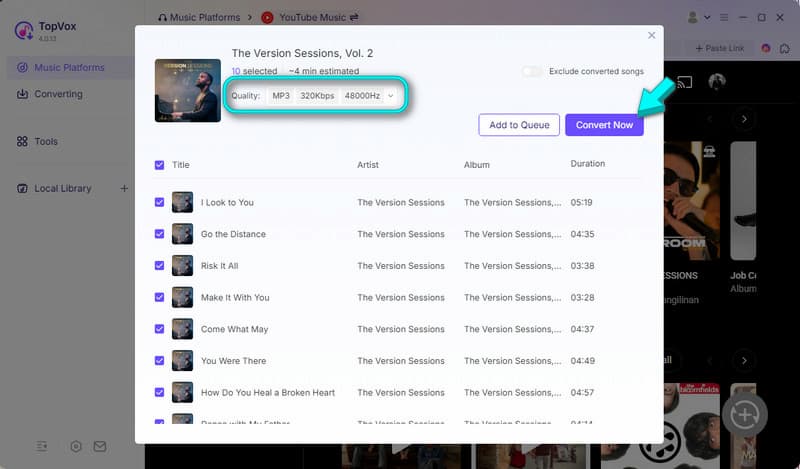Click the round pink icon beside Paste Link

[x=766, y=48]
